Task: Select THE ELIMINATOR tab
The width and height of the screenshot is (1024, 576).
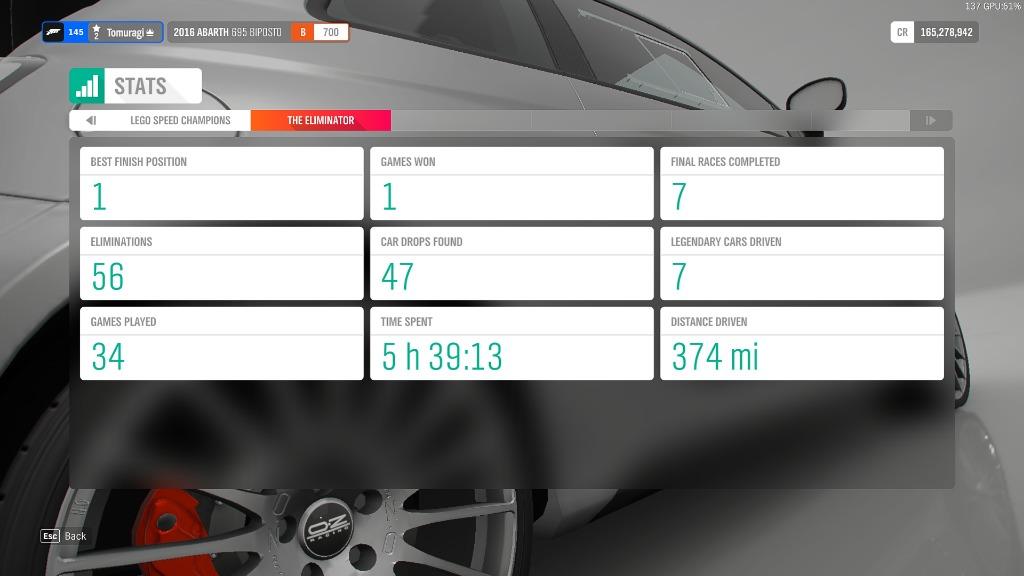Action: coord(319,120)
